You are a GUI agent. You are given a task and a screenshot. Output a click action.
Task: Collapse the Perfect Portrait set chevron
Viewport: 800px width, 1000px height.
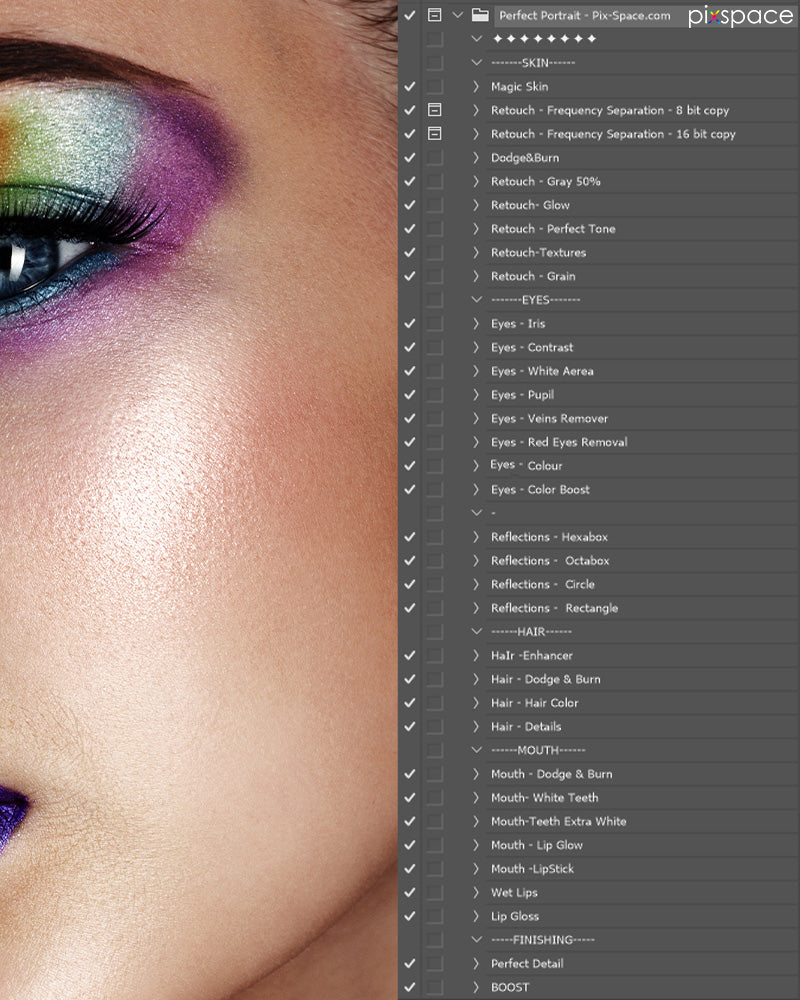point(458,15)
